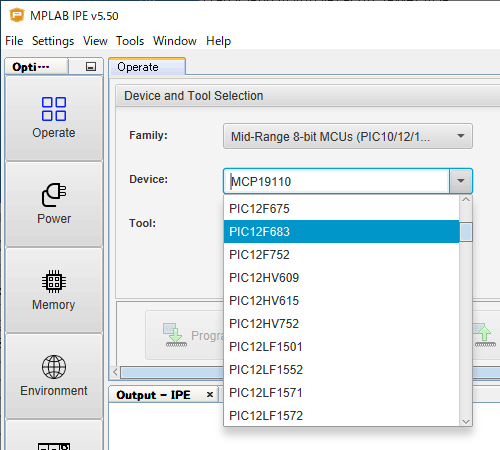The image size is (500, 450).
Task: Open the Operate panel icon
Action: click(54, 109)
